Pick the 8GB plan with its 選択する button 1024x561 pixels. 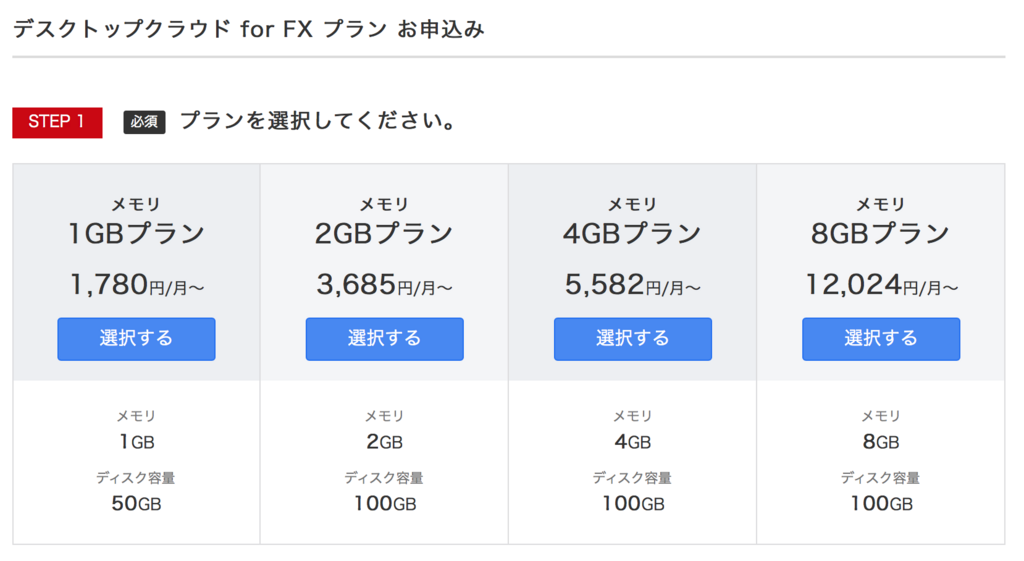coord(880,339)
